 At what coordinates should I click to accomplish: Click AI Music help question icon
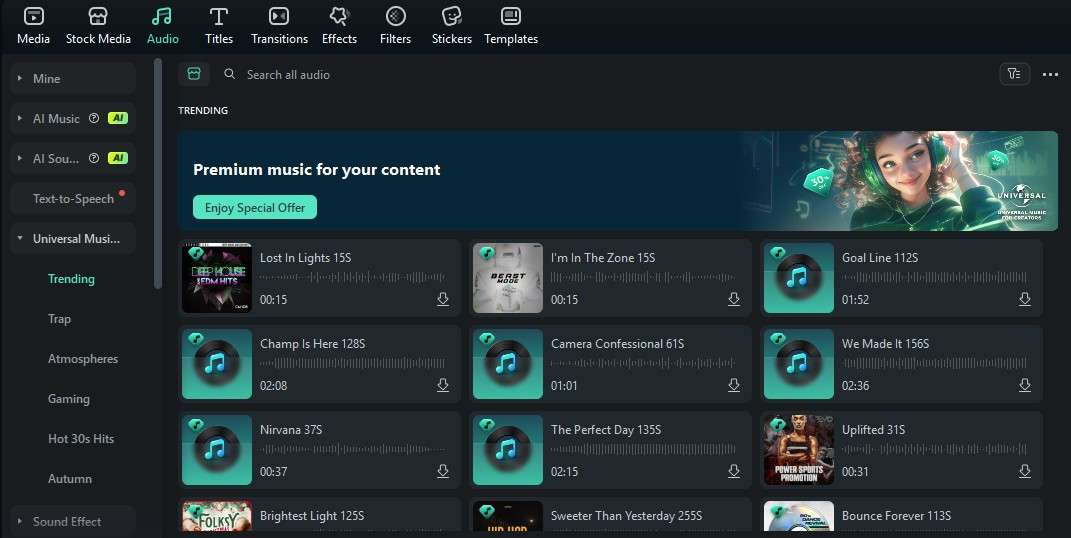[94, 118]
